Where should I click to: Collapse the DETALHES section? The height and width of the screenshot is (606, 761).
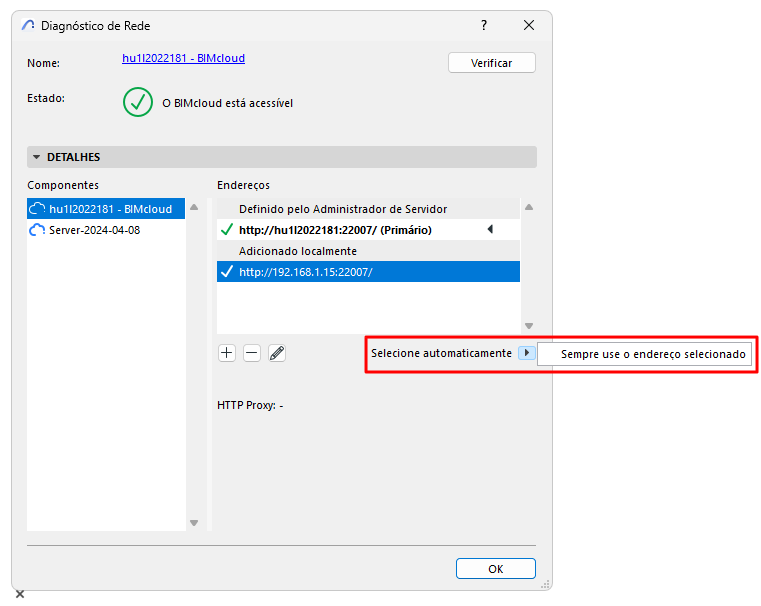(37, 157)
